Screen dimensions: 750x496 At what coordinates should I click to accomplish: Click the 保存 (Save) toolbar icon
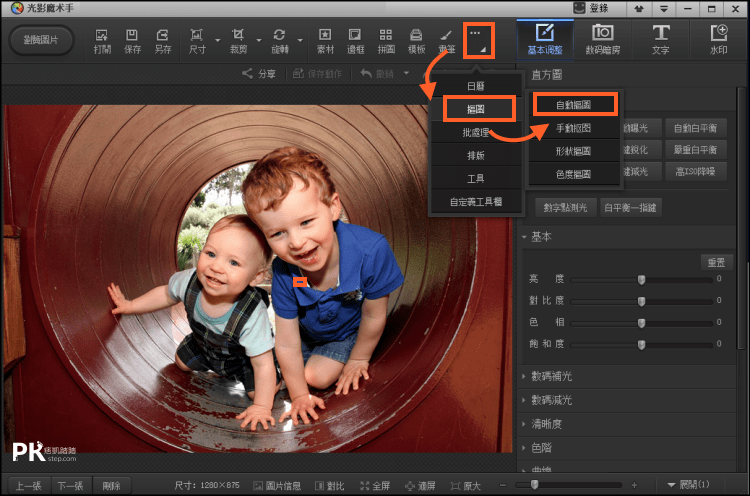point(132,35)
